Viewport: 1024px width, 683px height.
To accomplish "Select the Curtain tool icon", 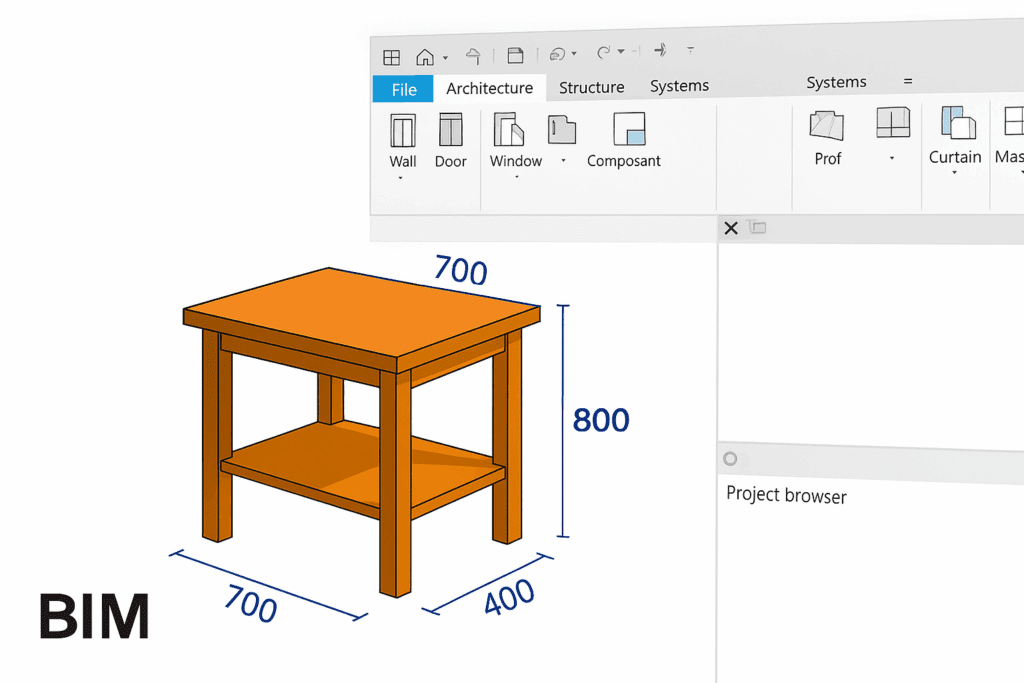I will tap(957, 124).
